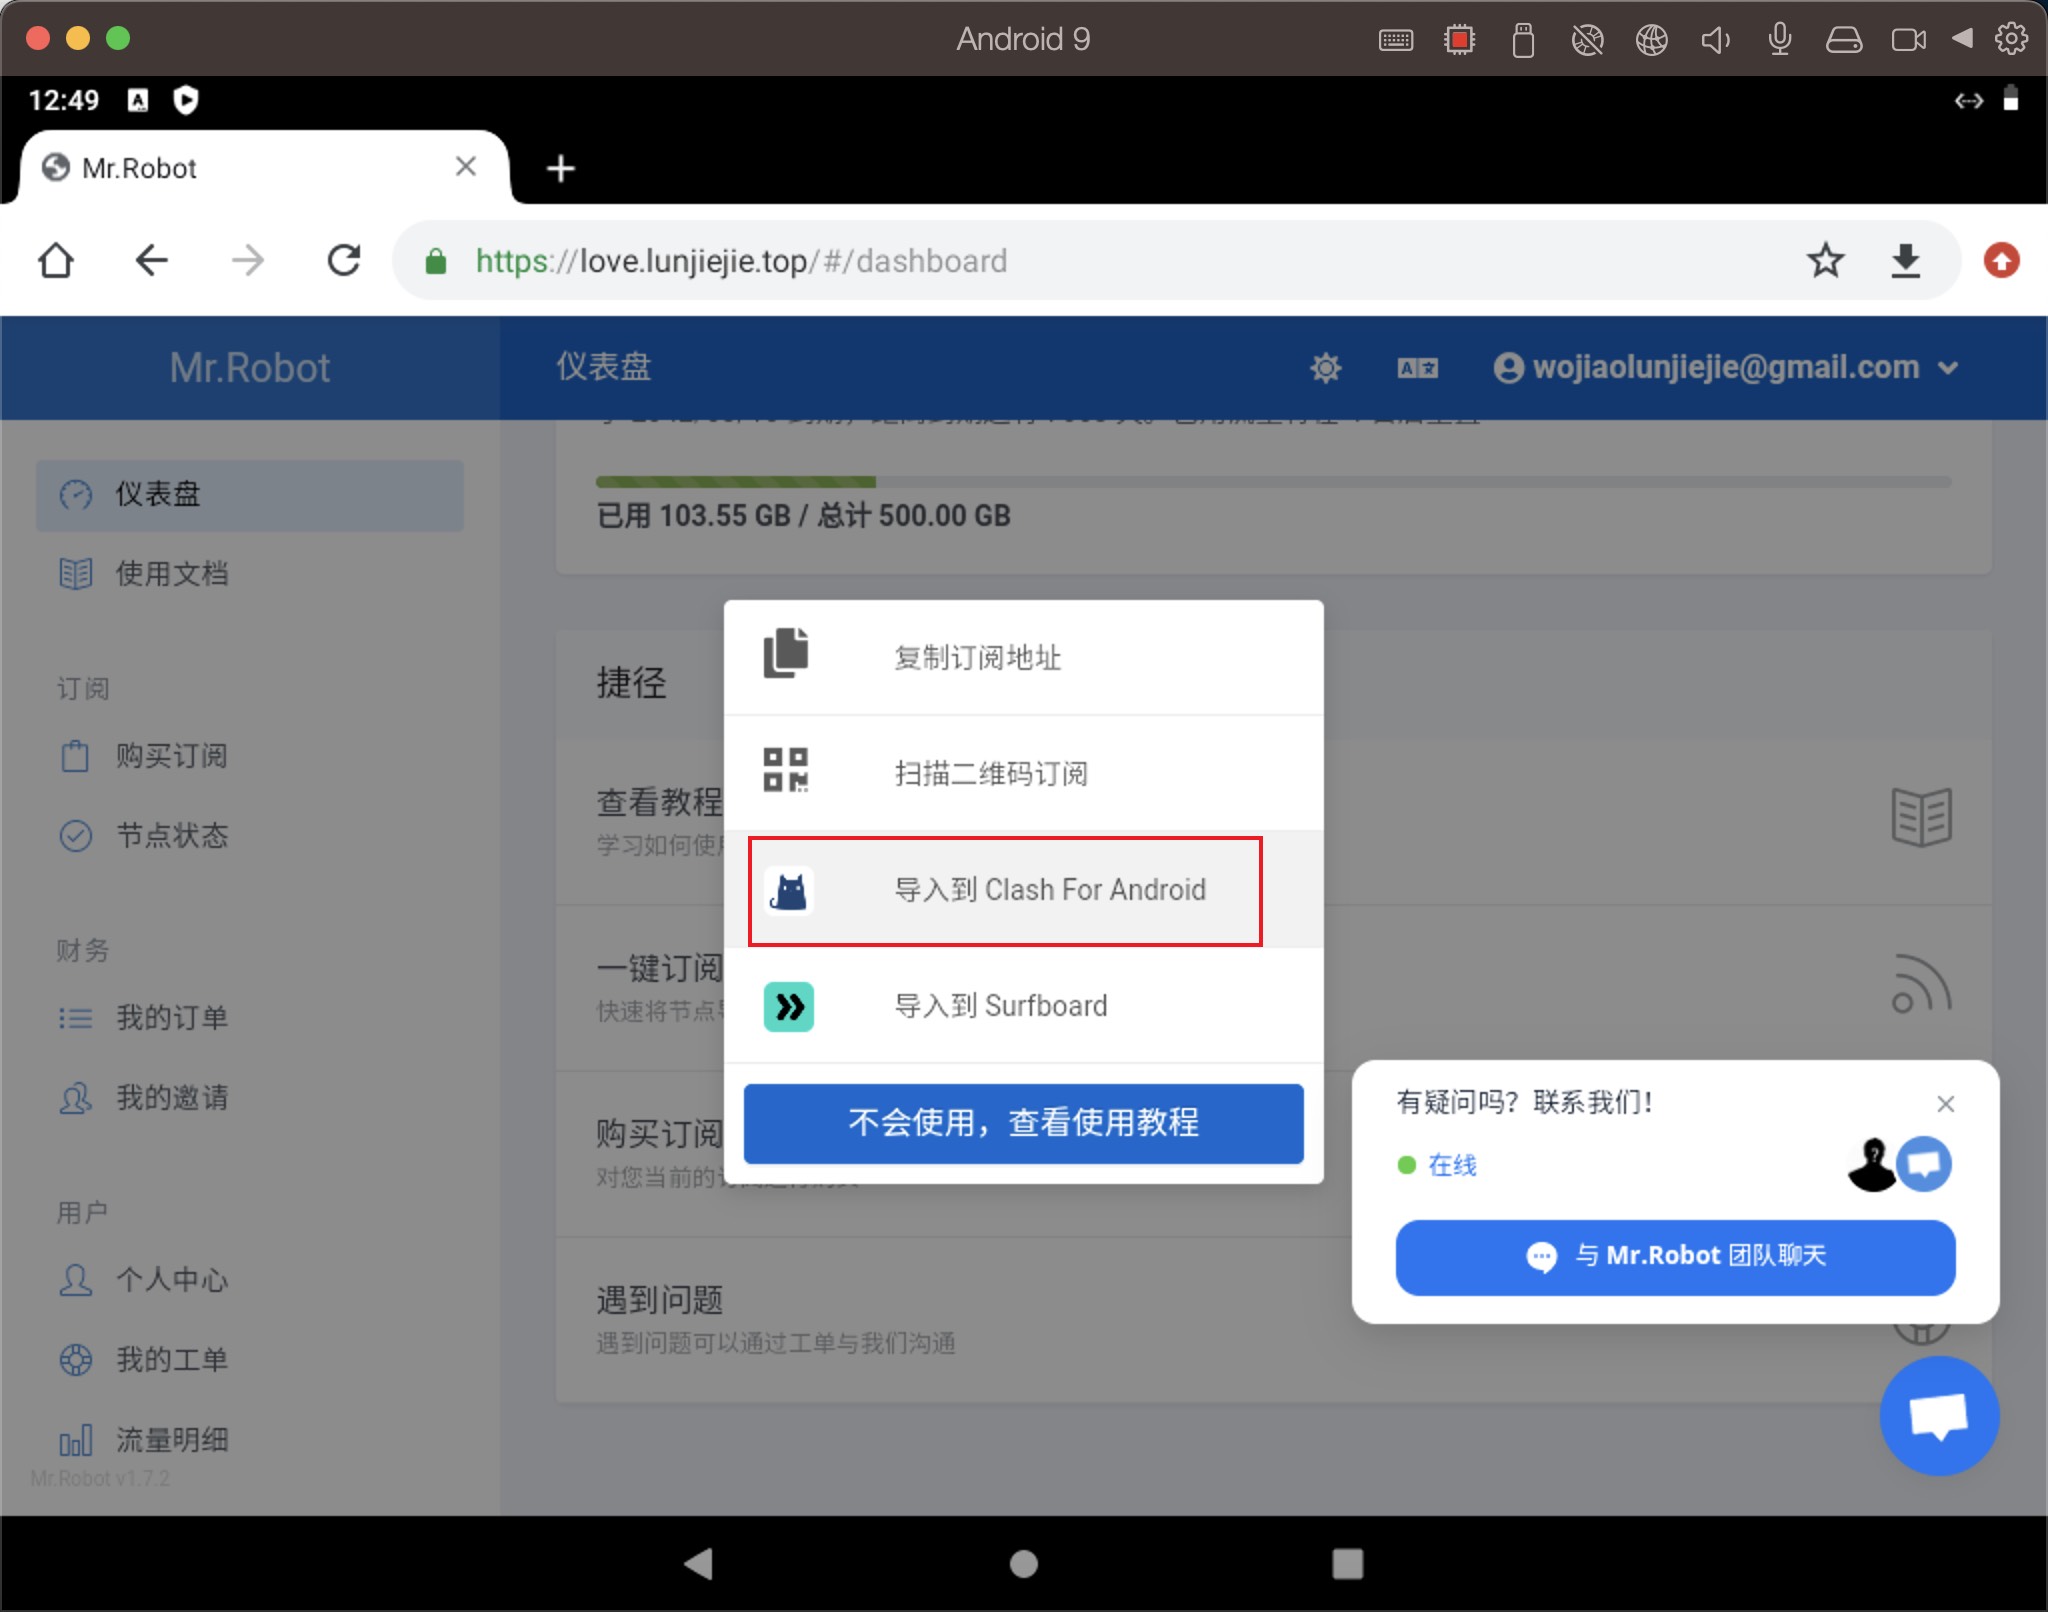Reload the page with refresh icon

click(344, 261)
